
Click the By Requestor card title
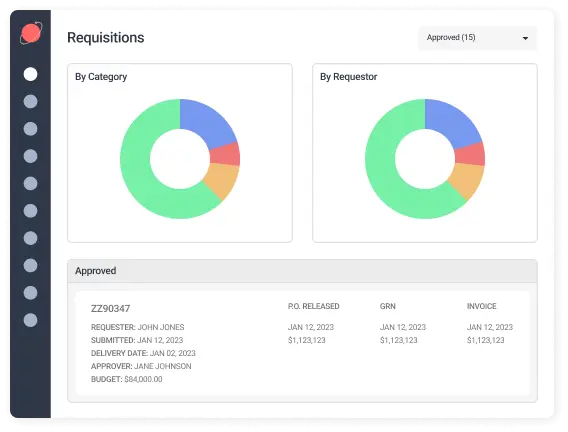click(x=348, y=77)
